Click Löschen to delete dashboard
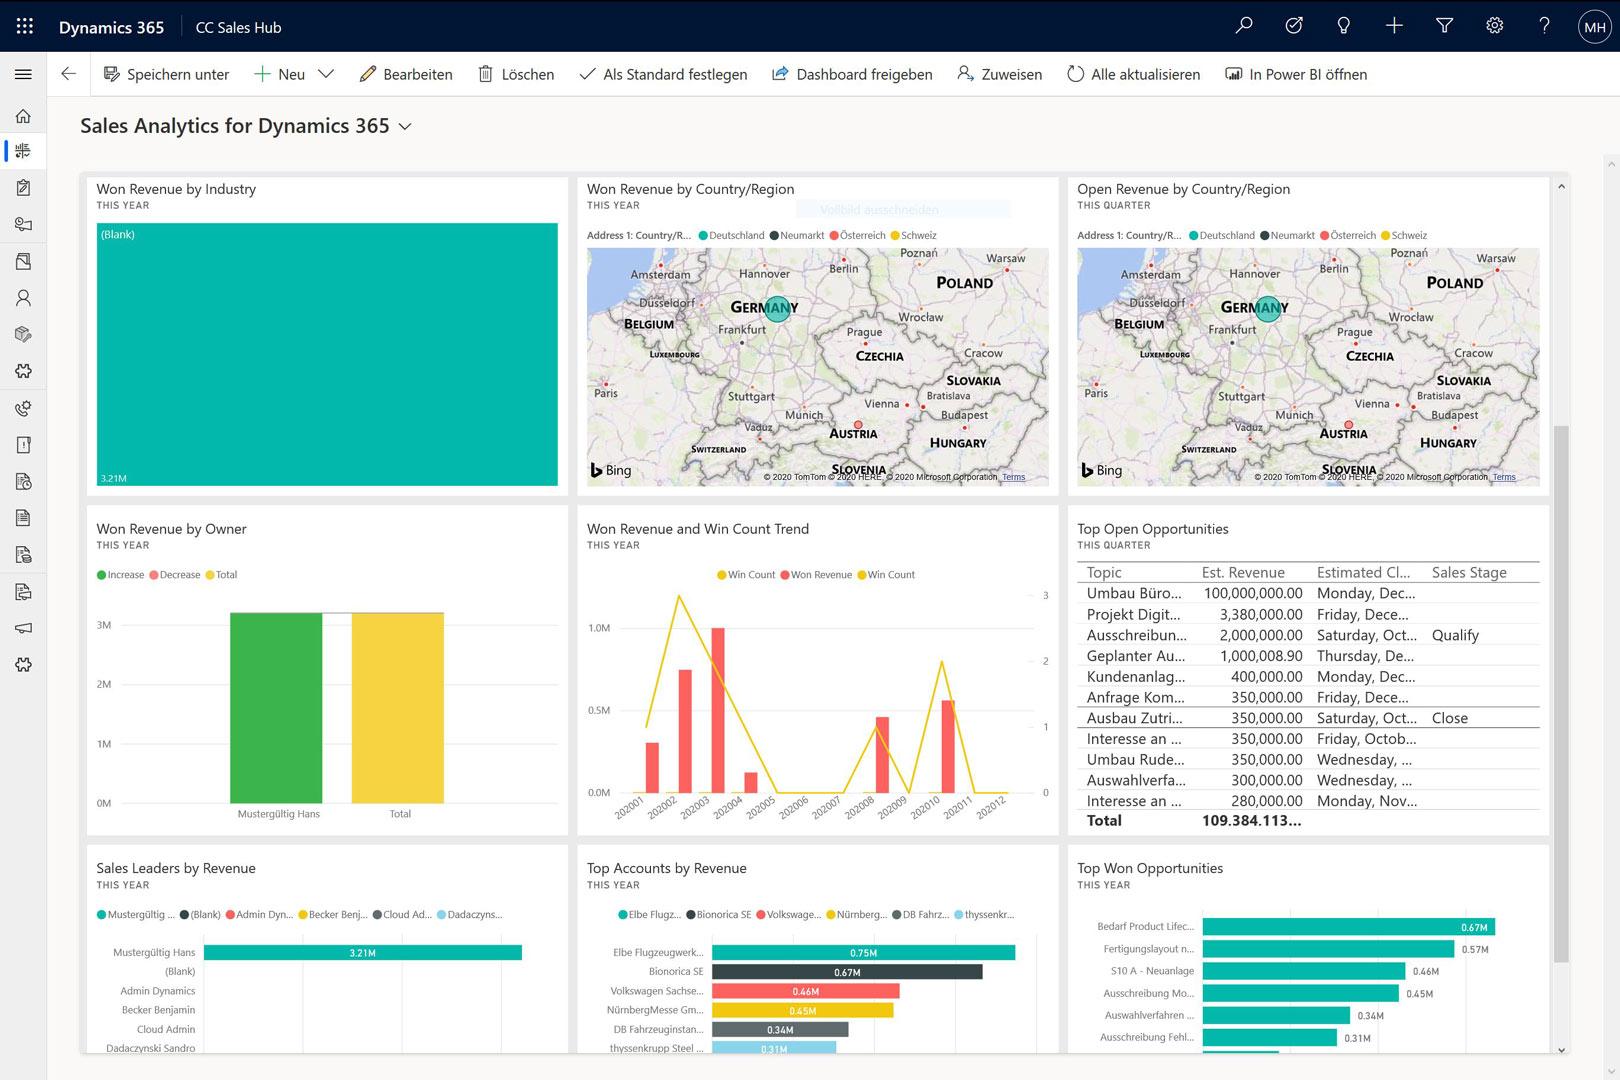The image size is (1620, 1080). [516, 74]
